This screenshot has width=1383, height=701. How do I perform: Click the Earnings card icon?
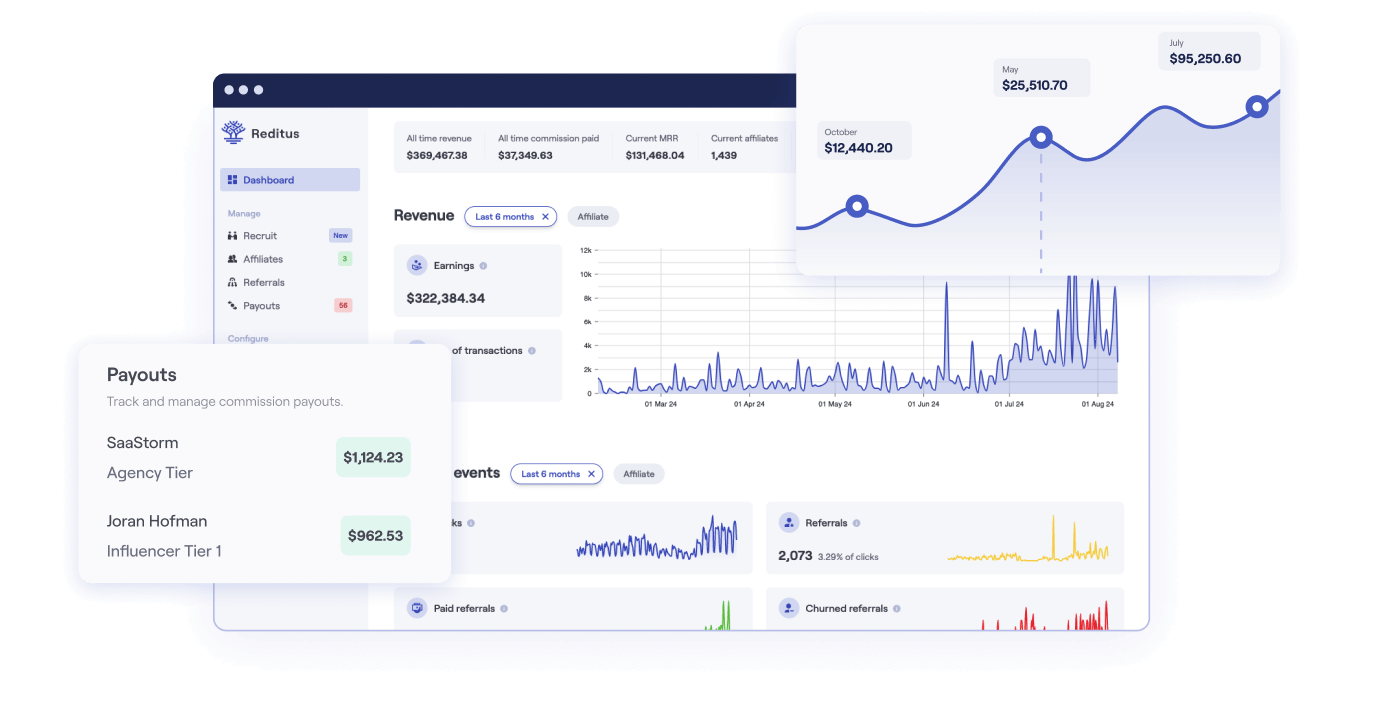pos(417,266)
